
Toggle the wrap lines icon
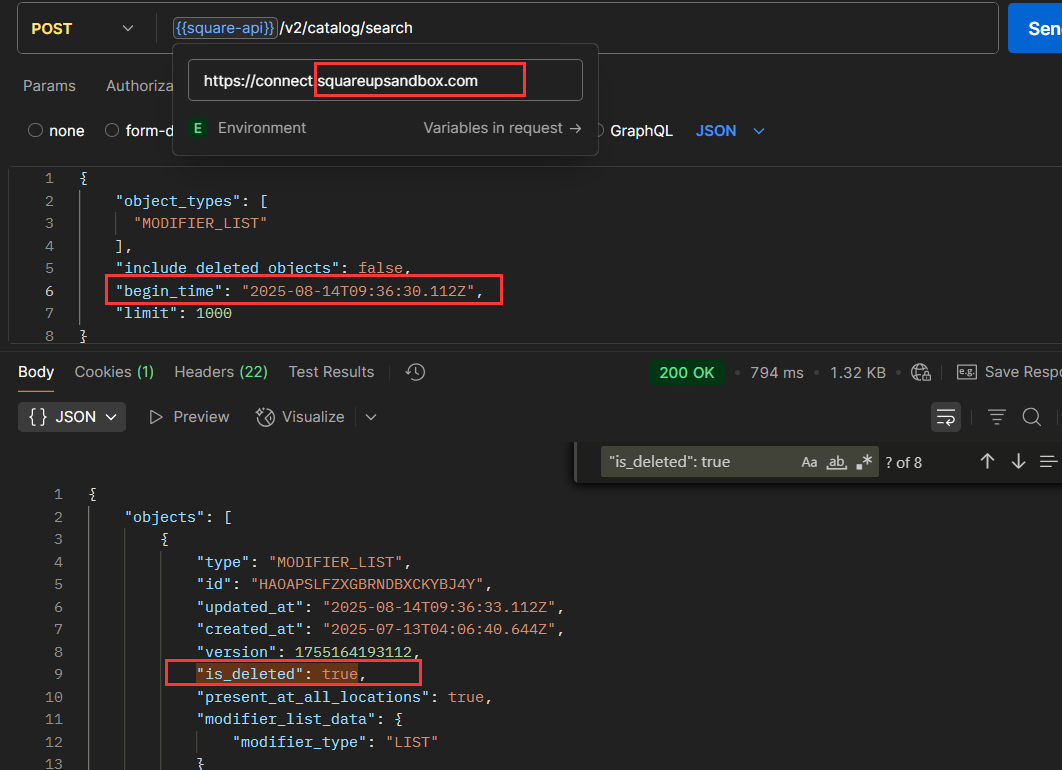[946, 416]
